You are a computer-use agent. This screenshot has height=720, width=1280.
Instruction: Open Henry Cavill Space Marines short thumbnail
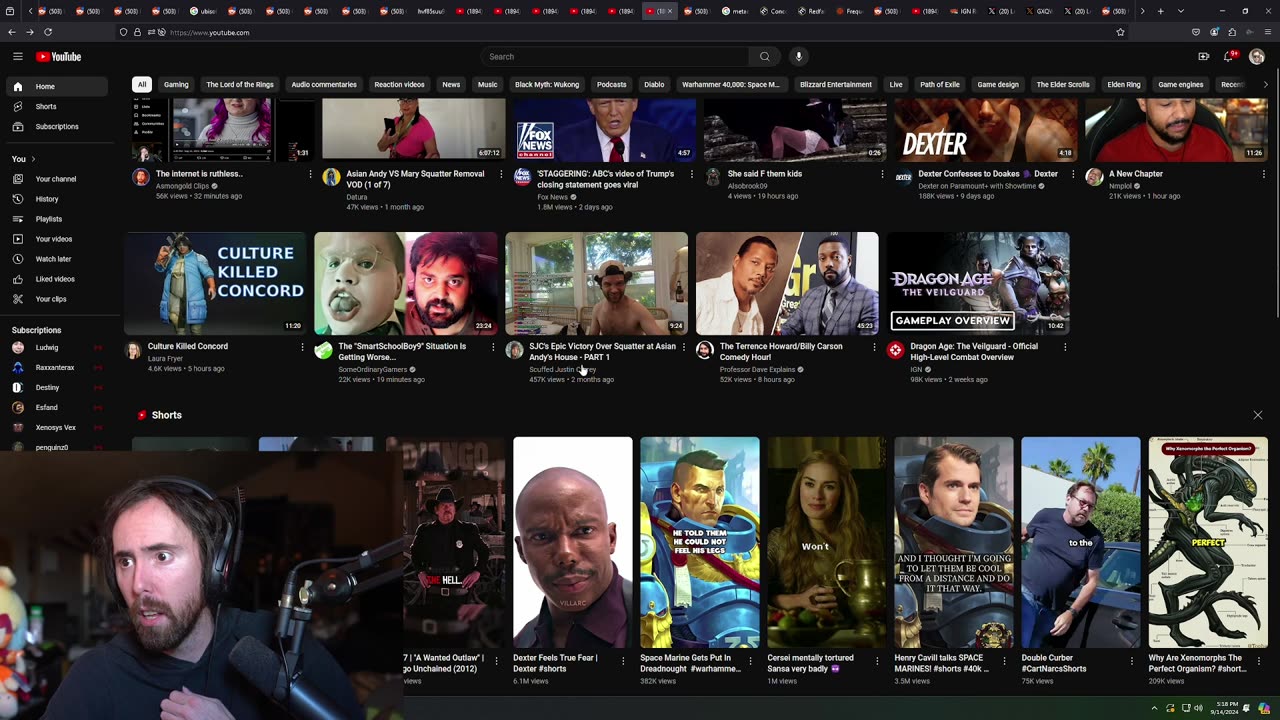(953, 542)
